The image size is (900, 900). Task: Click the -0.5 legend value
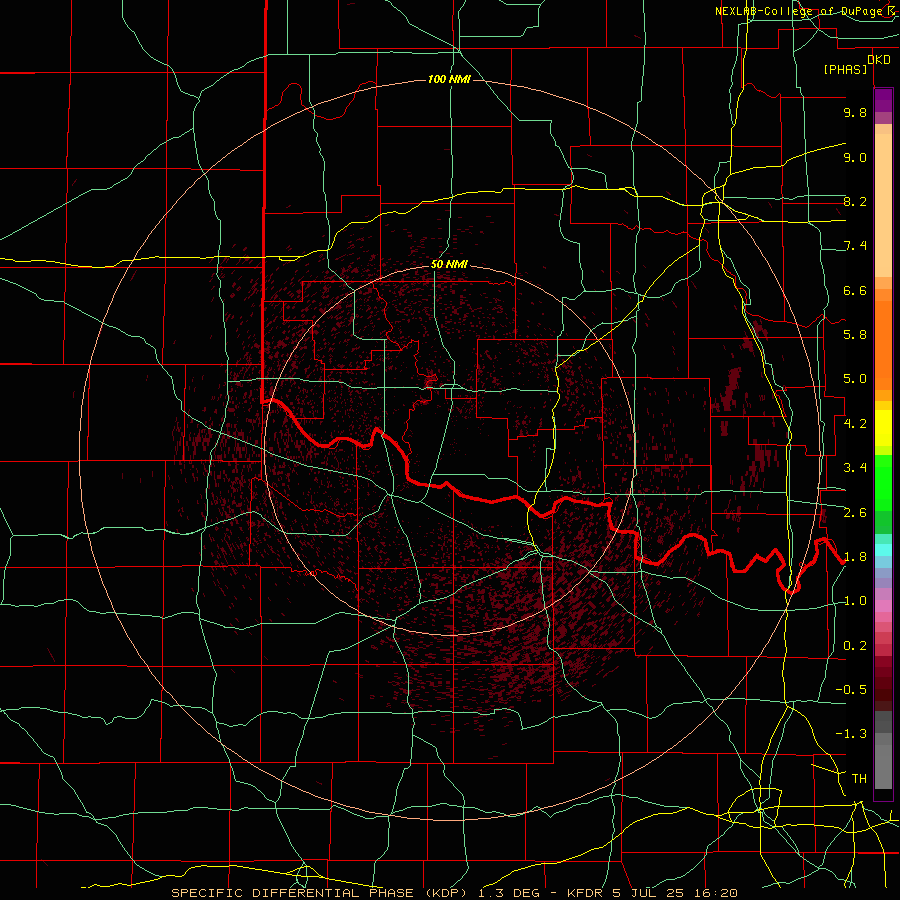pos(851,690)
